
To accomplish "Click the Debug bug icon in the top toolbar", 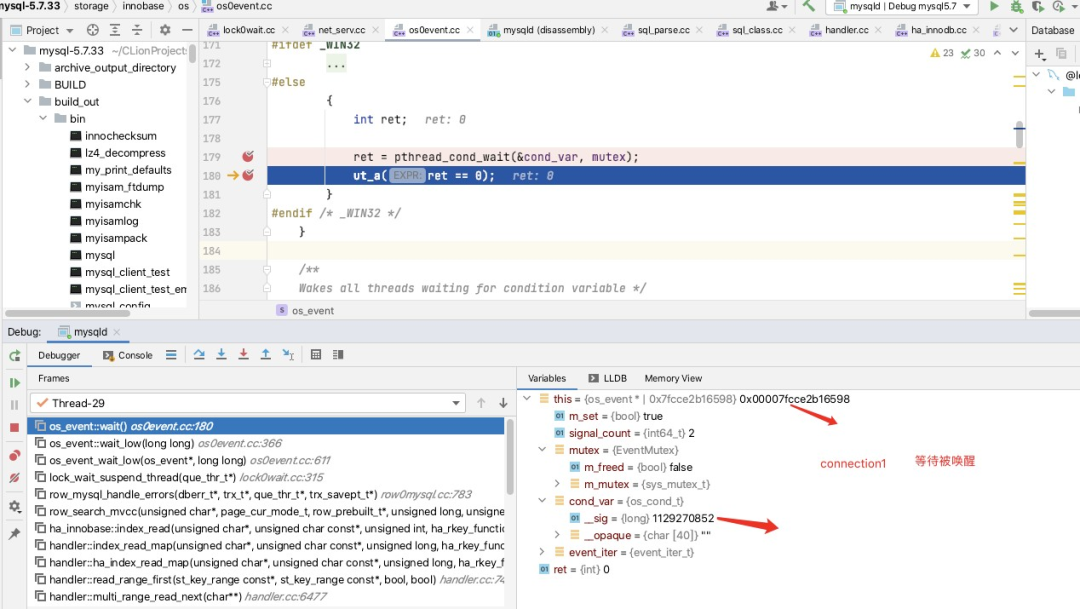I will [x=1016, y=6].
